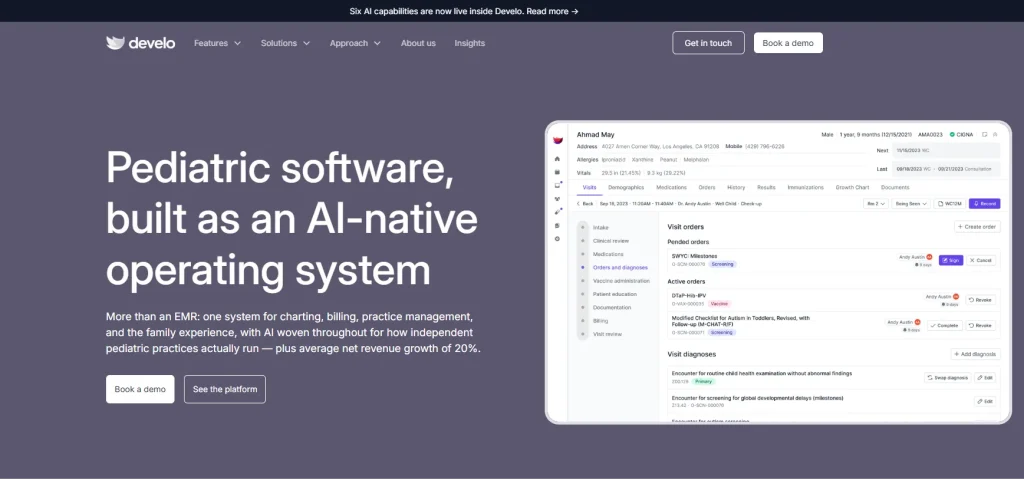Select the Visit review step
Viewport: 1024px width, 480px height.
click(607, 334)
